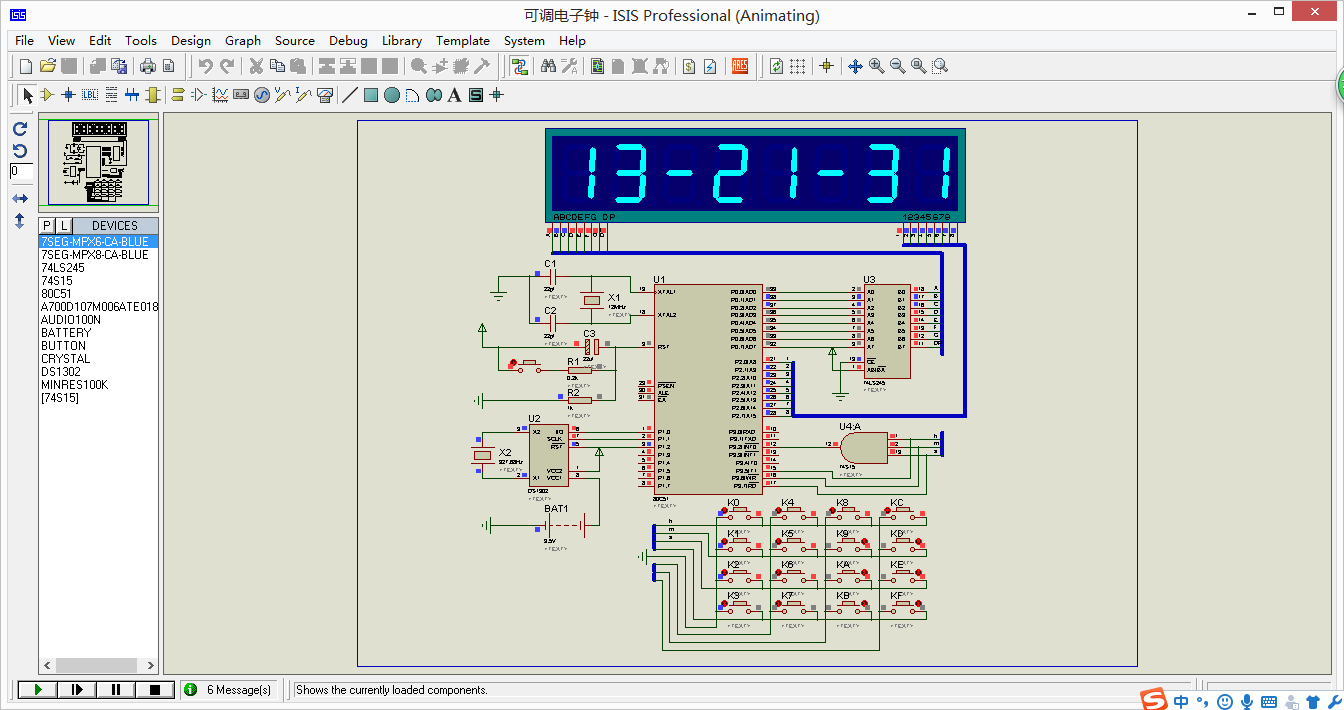1344x710 pixels.
Task: Redraw the display with refresh icon
Action: click(x=776, y=66)
